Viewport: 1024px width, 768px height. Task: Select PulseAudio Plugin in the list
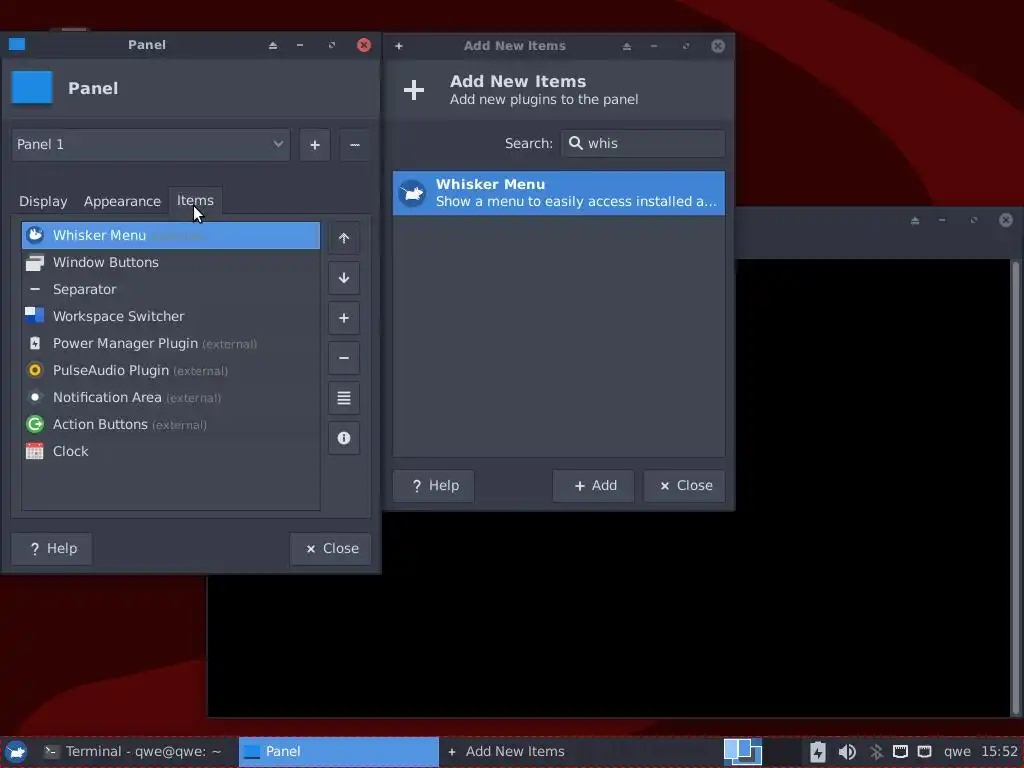[171, 370]
